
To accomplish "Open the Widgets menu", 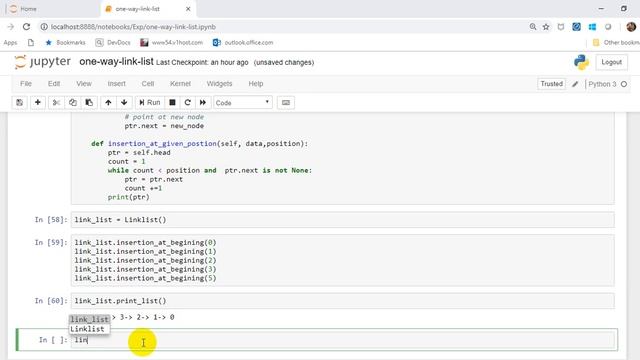I will 219,84.
